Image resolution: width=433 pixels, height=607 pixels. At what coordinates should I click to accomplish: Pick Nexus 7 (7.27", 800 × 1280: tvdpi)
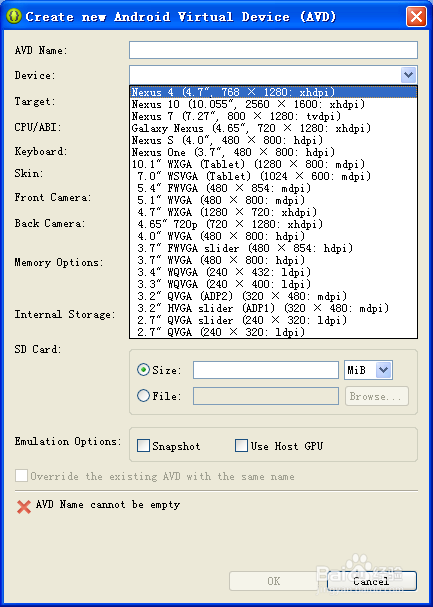click(273, 116)
